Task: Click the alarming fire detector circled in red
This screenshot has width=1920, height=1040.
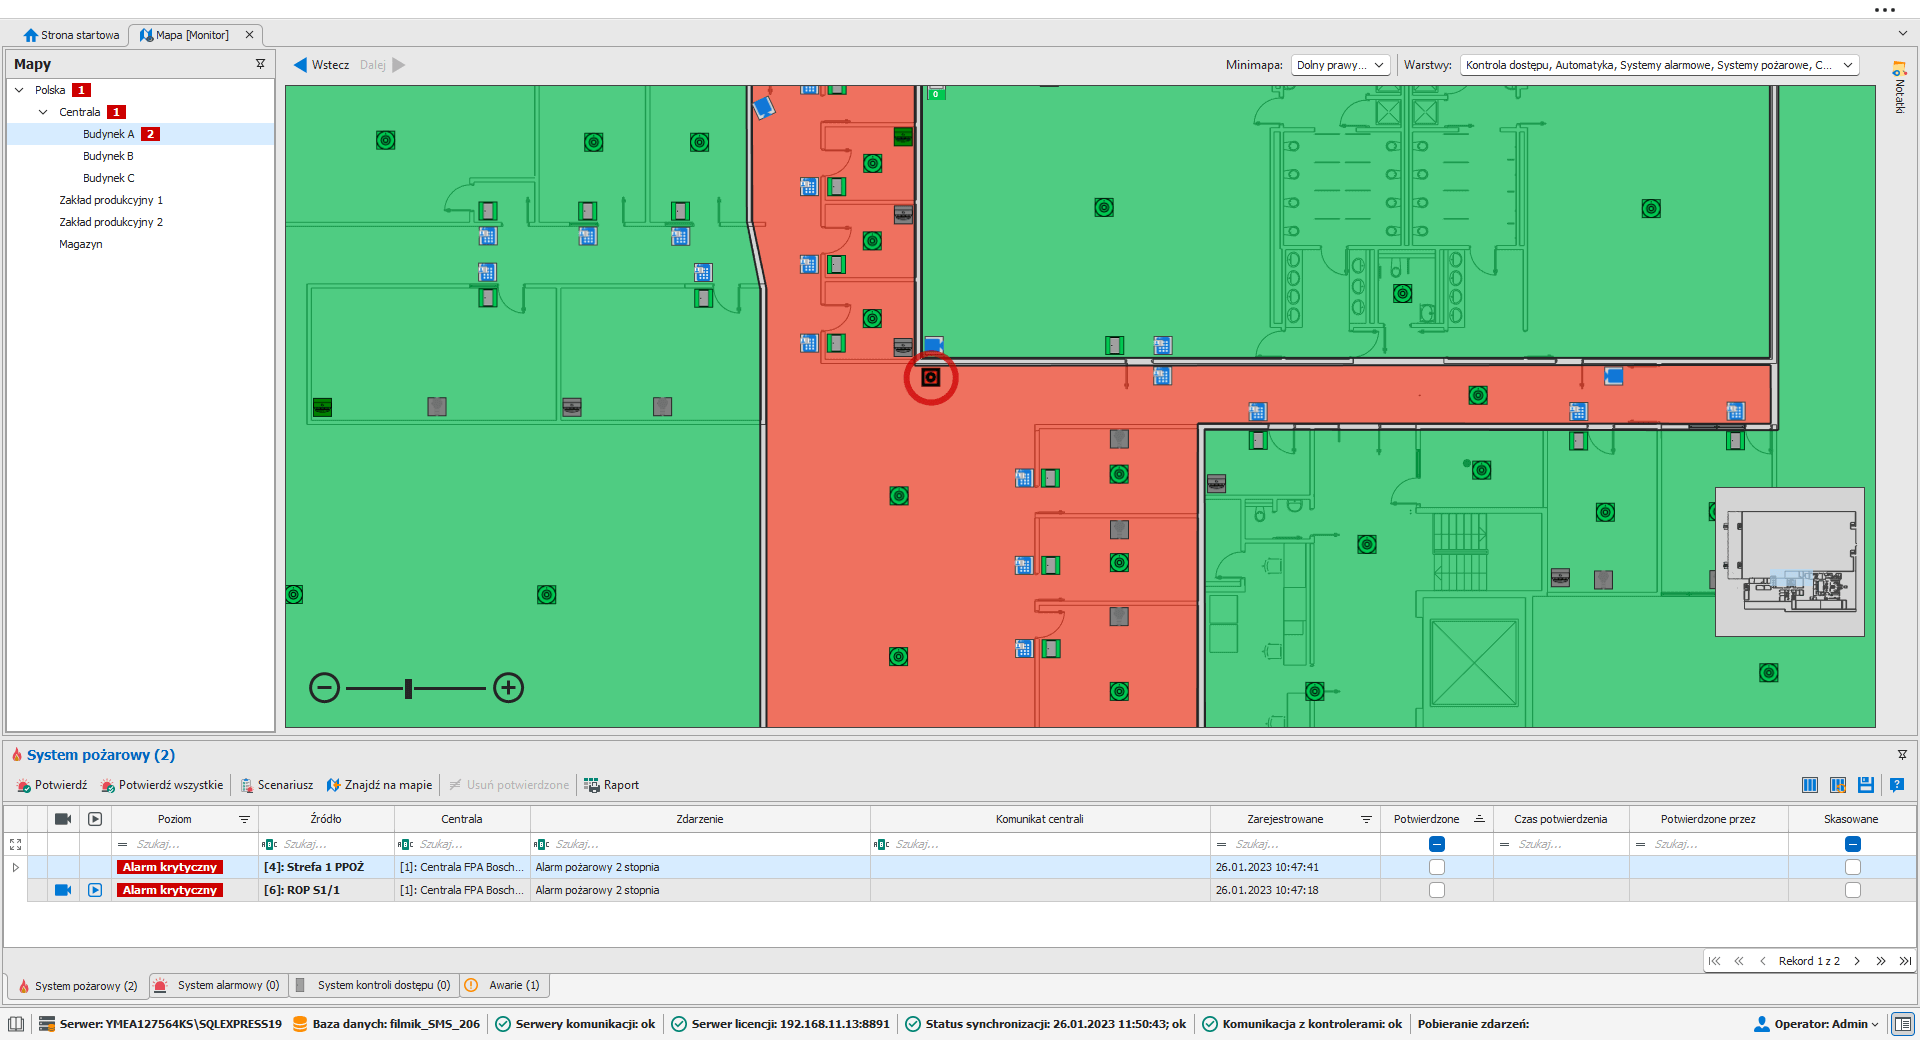Action: pyautogui.click(x=930, y=378)
